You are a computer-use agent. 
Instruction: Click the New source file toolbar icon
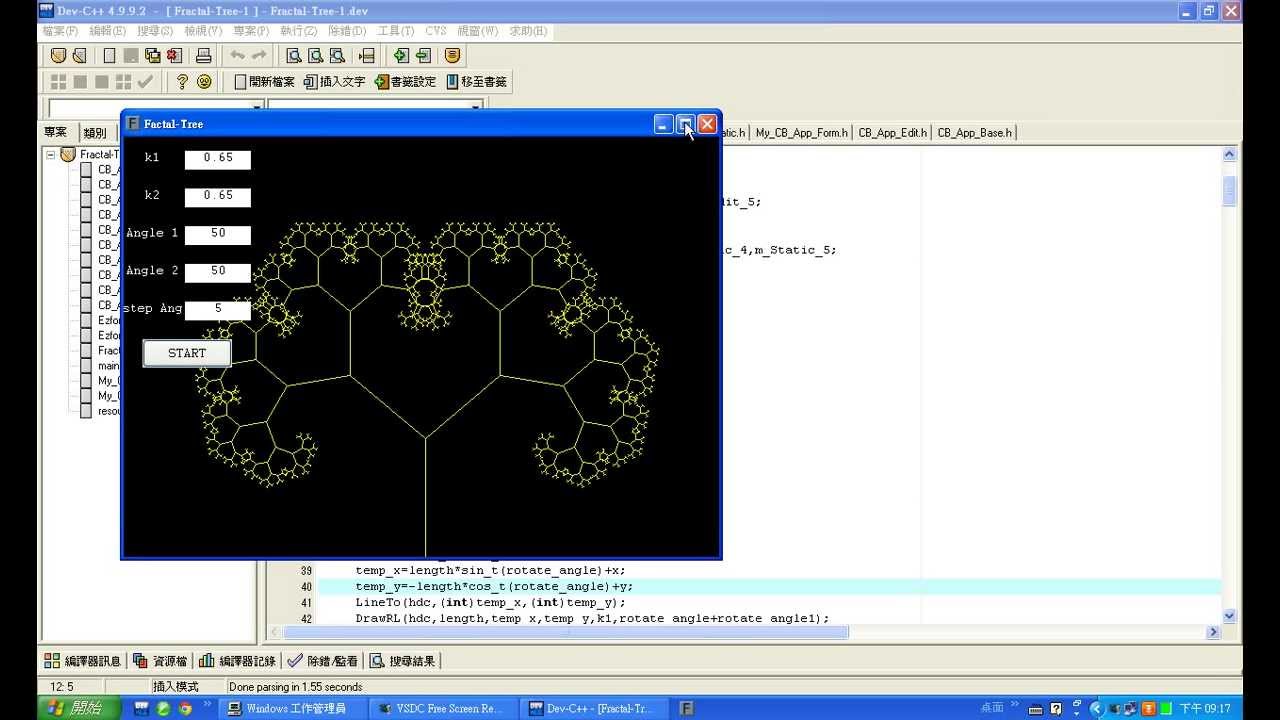point(109,56)
